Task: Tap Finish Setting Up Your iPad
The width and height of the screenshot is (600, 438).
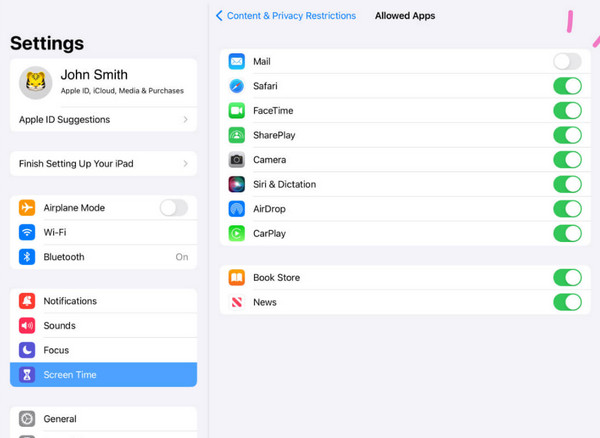Action: coord(103,164)
